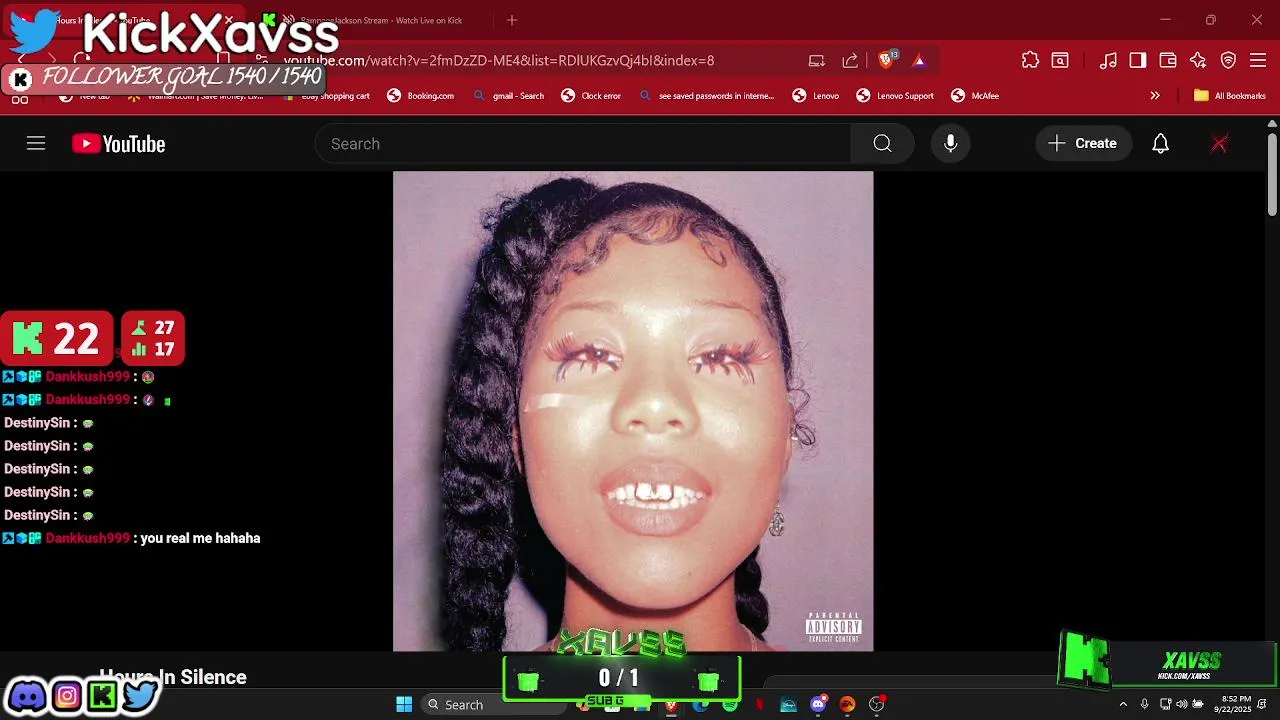Open Brave from the taskbar

point(671,704)
